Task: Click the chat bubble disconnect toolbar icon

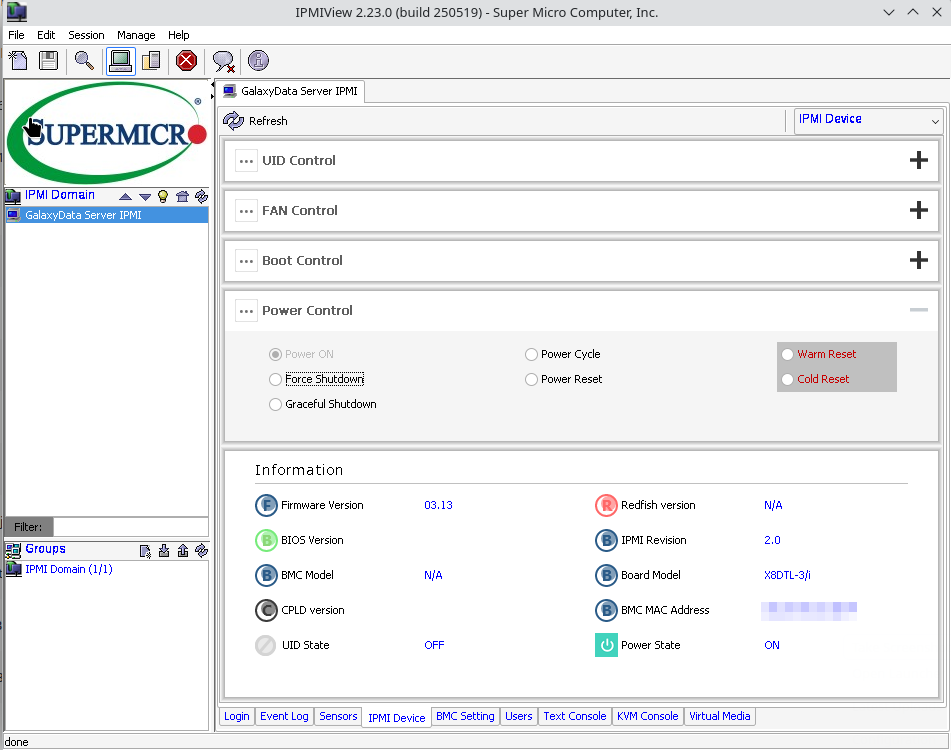Action: click(x=224, y=61)
